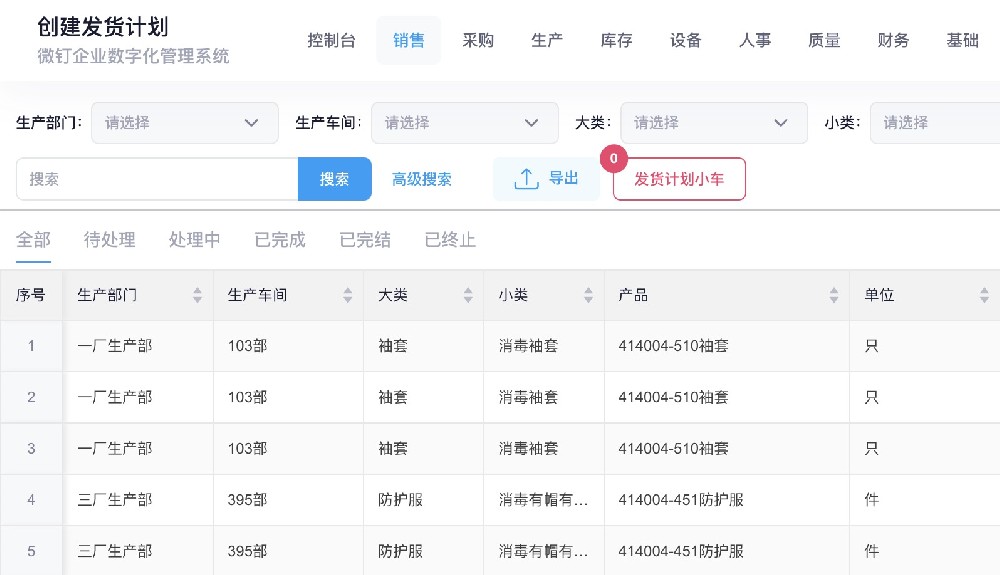The height and width of the screenshot is (575, 1000).
Task: Sort by 大类 column arrows
Action: [468, 295]
